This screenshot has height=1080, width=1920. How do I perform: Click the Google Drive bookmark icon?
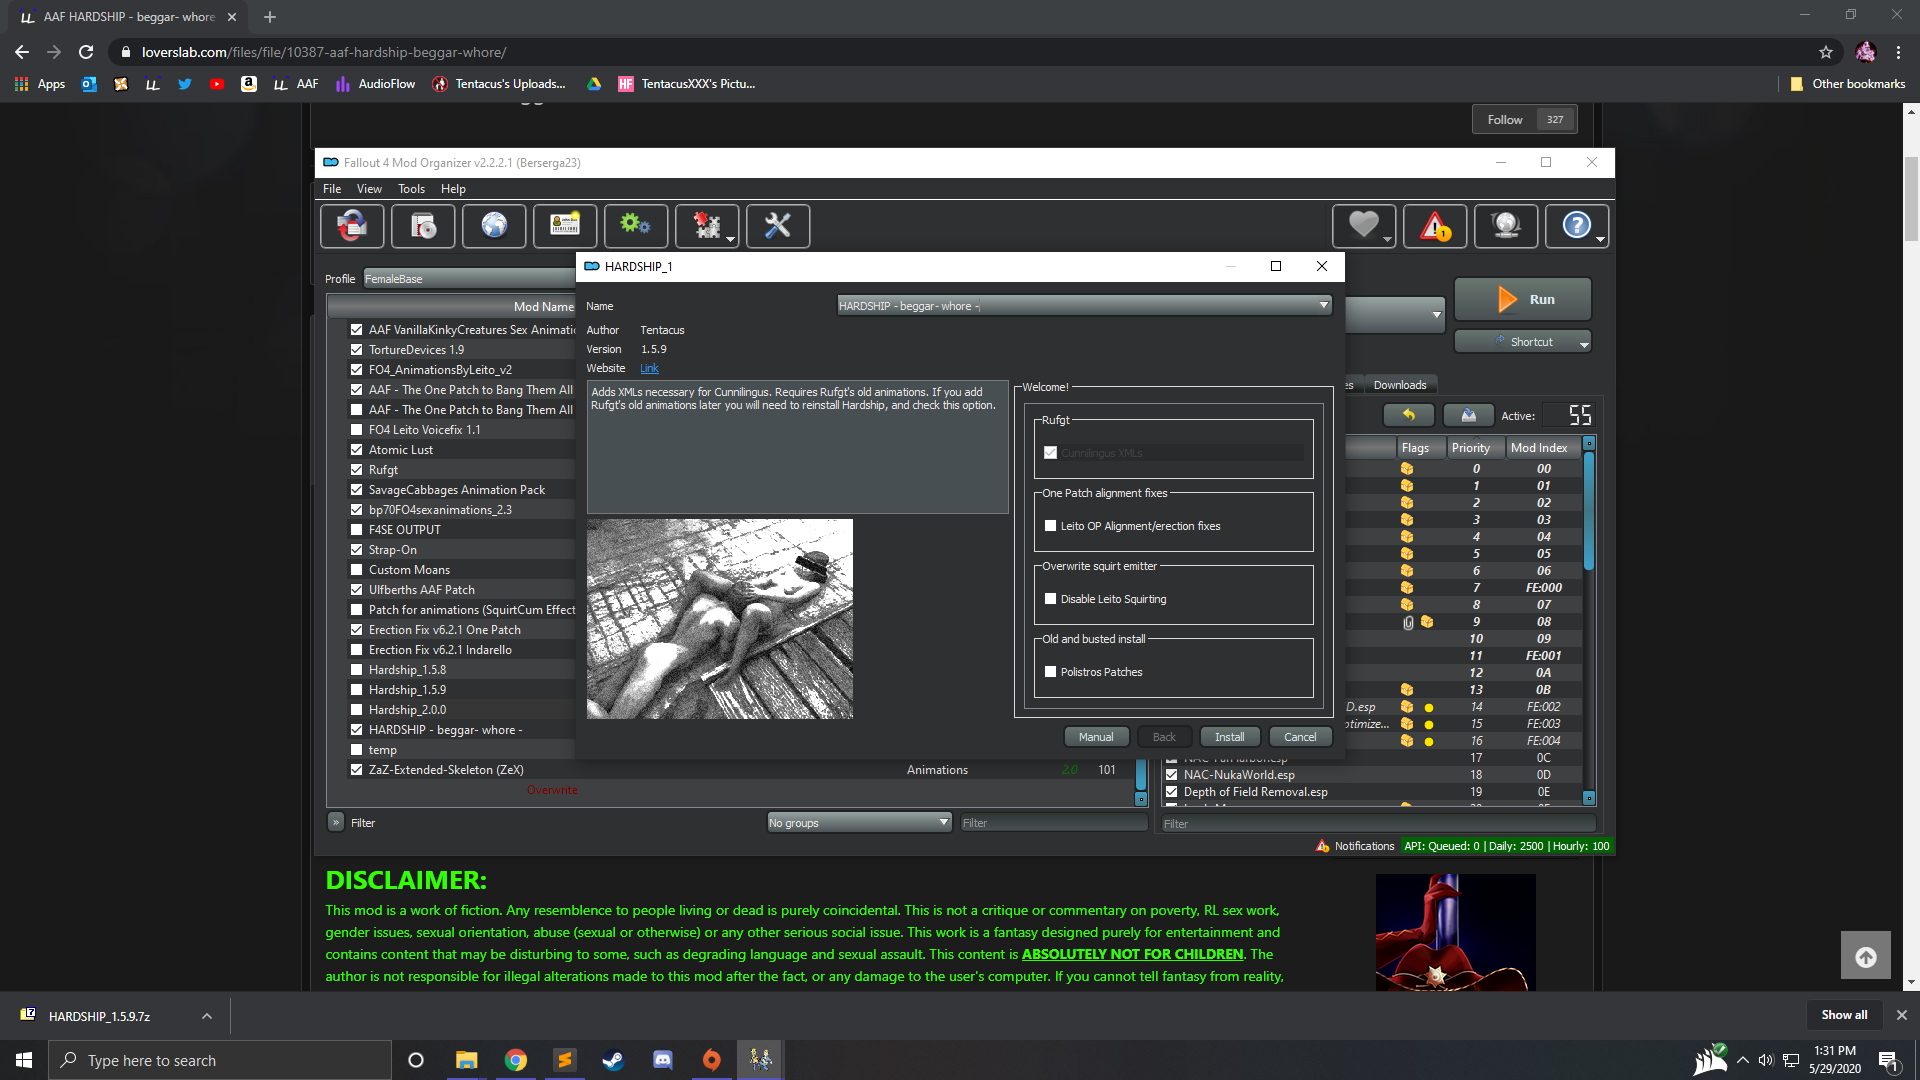click(x=594, y=84)
